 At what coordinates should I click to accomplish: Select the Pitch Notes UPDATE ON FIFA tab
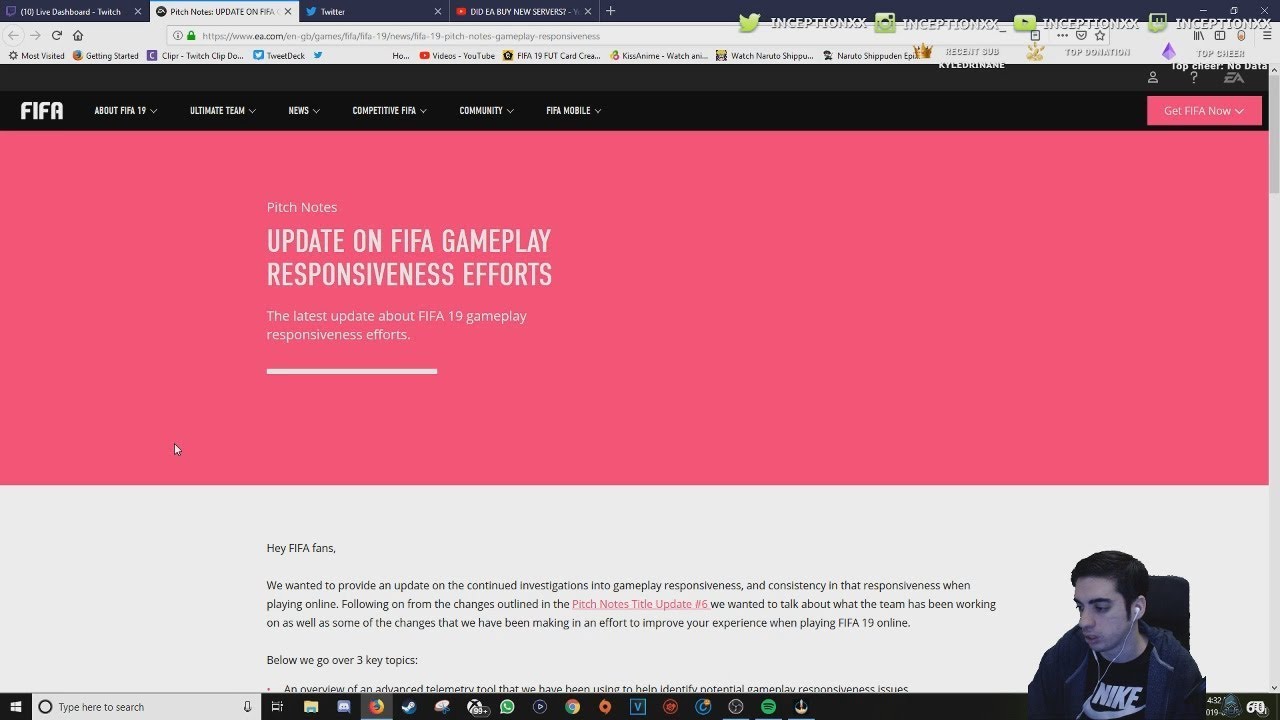coord(224,12)
